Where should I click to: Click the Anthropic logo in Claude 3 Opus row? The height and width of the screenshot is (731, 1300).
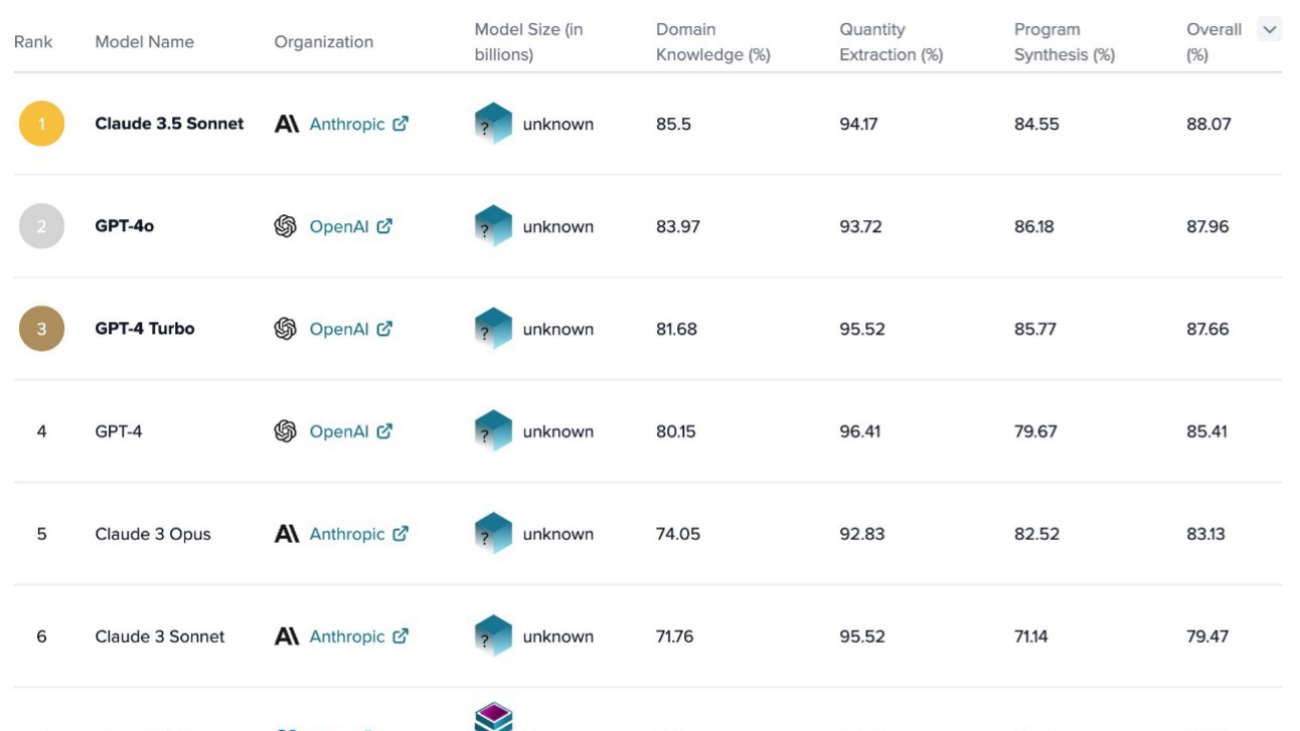[x=287, y=534]
